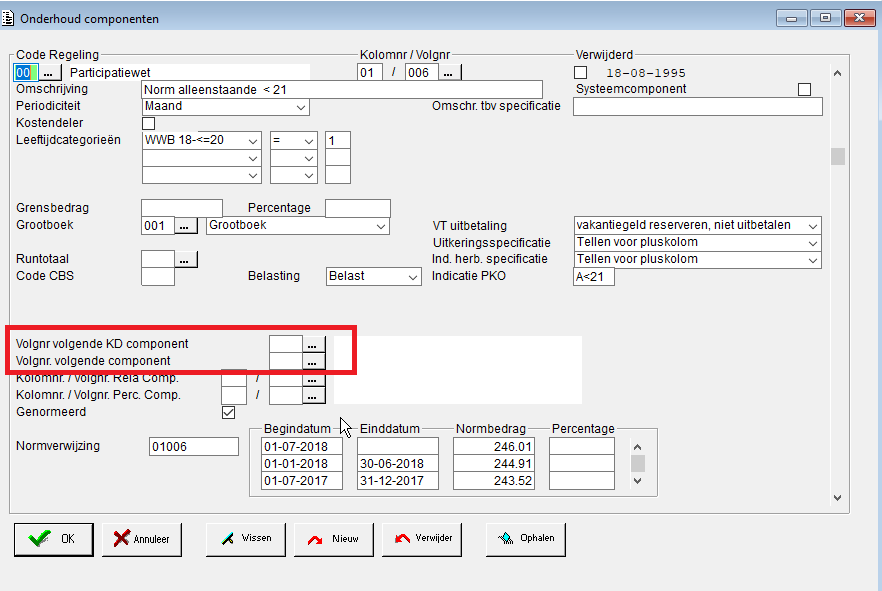Browse for Volgnr volgende KD component

(313, 344)
